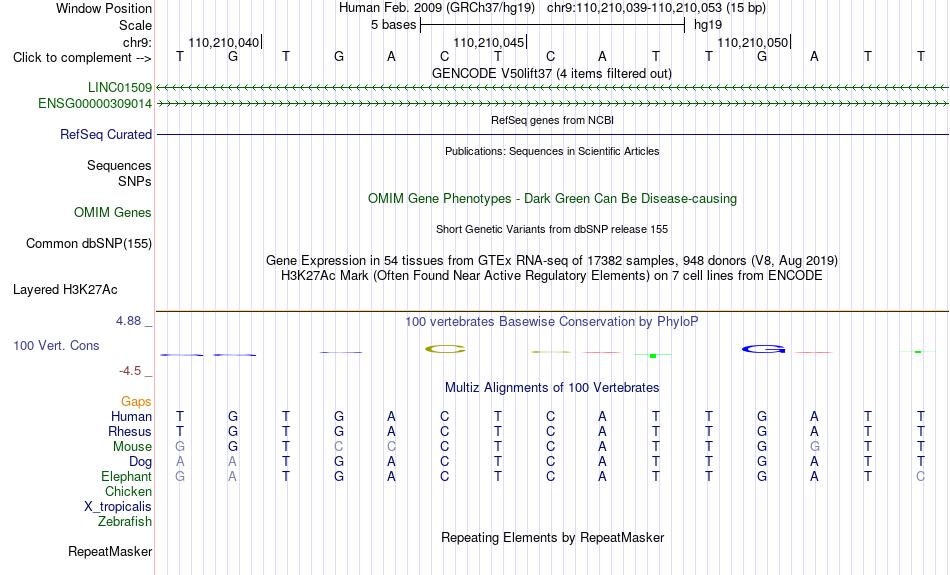Click the large yellow C conservation logo
Screen dimensions: 950x575
pyautogui.click(x=445, y=349)
